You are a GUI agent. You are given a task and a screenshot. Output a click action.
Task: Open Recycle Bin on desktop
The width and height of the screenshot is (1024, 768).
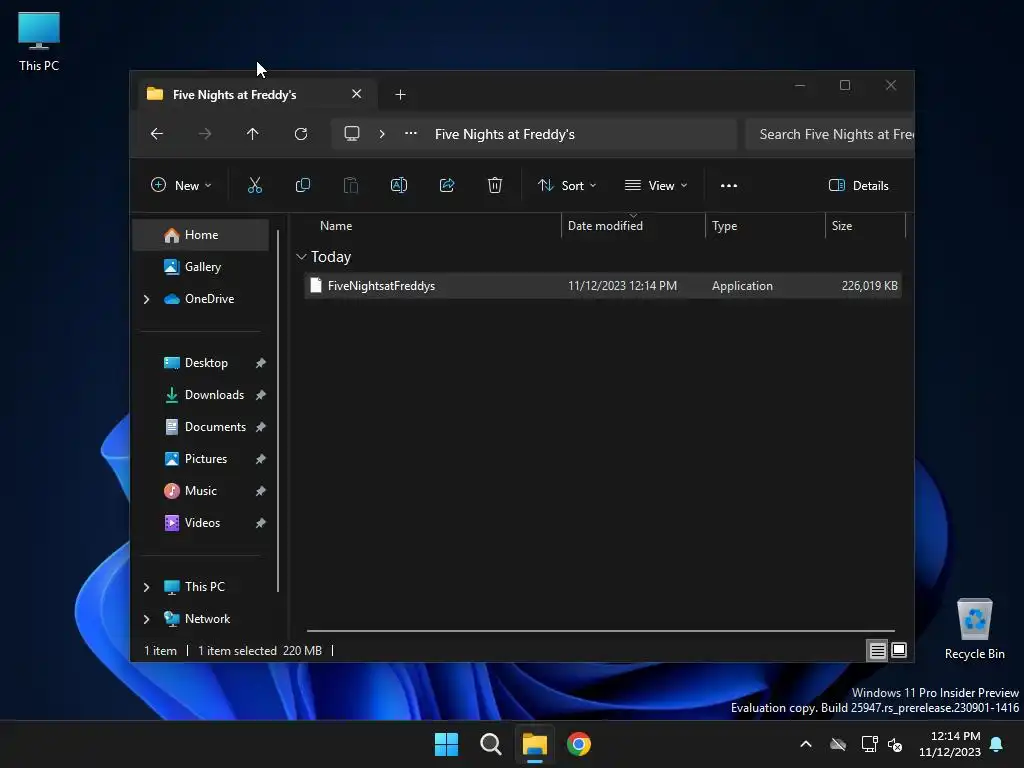coord(974,629)
